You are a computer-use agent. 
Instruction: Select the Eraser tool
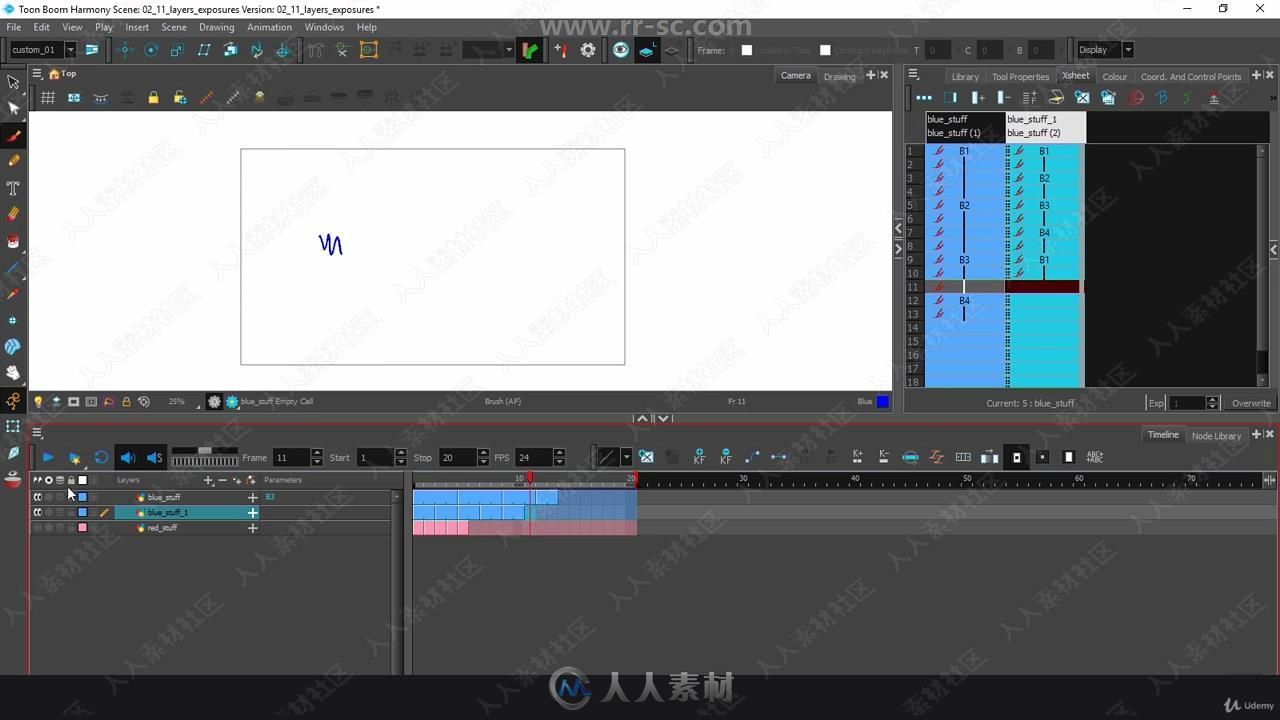pyautogui.click(x=13, y=214)
